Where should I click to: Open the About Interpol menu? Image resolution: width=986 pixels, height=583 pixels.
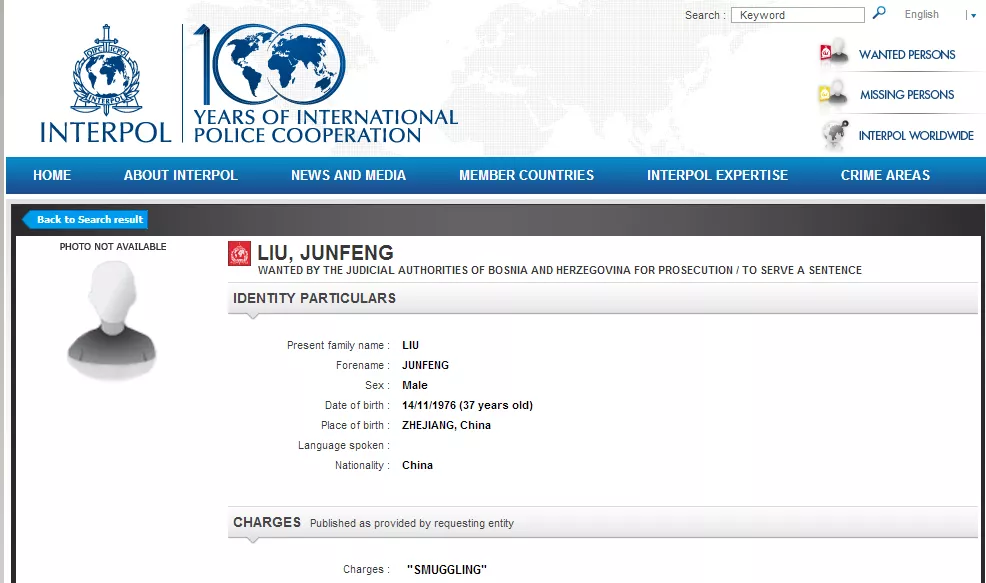point(180,175)
